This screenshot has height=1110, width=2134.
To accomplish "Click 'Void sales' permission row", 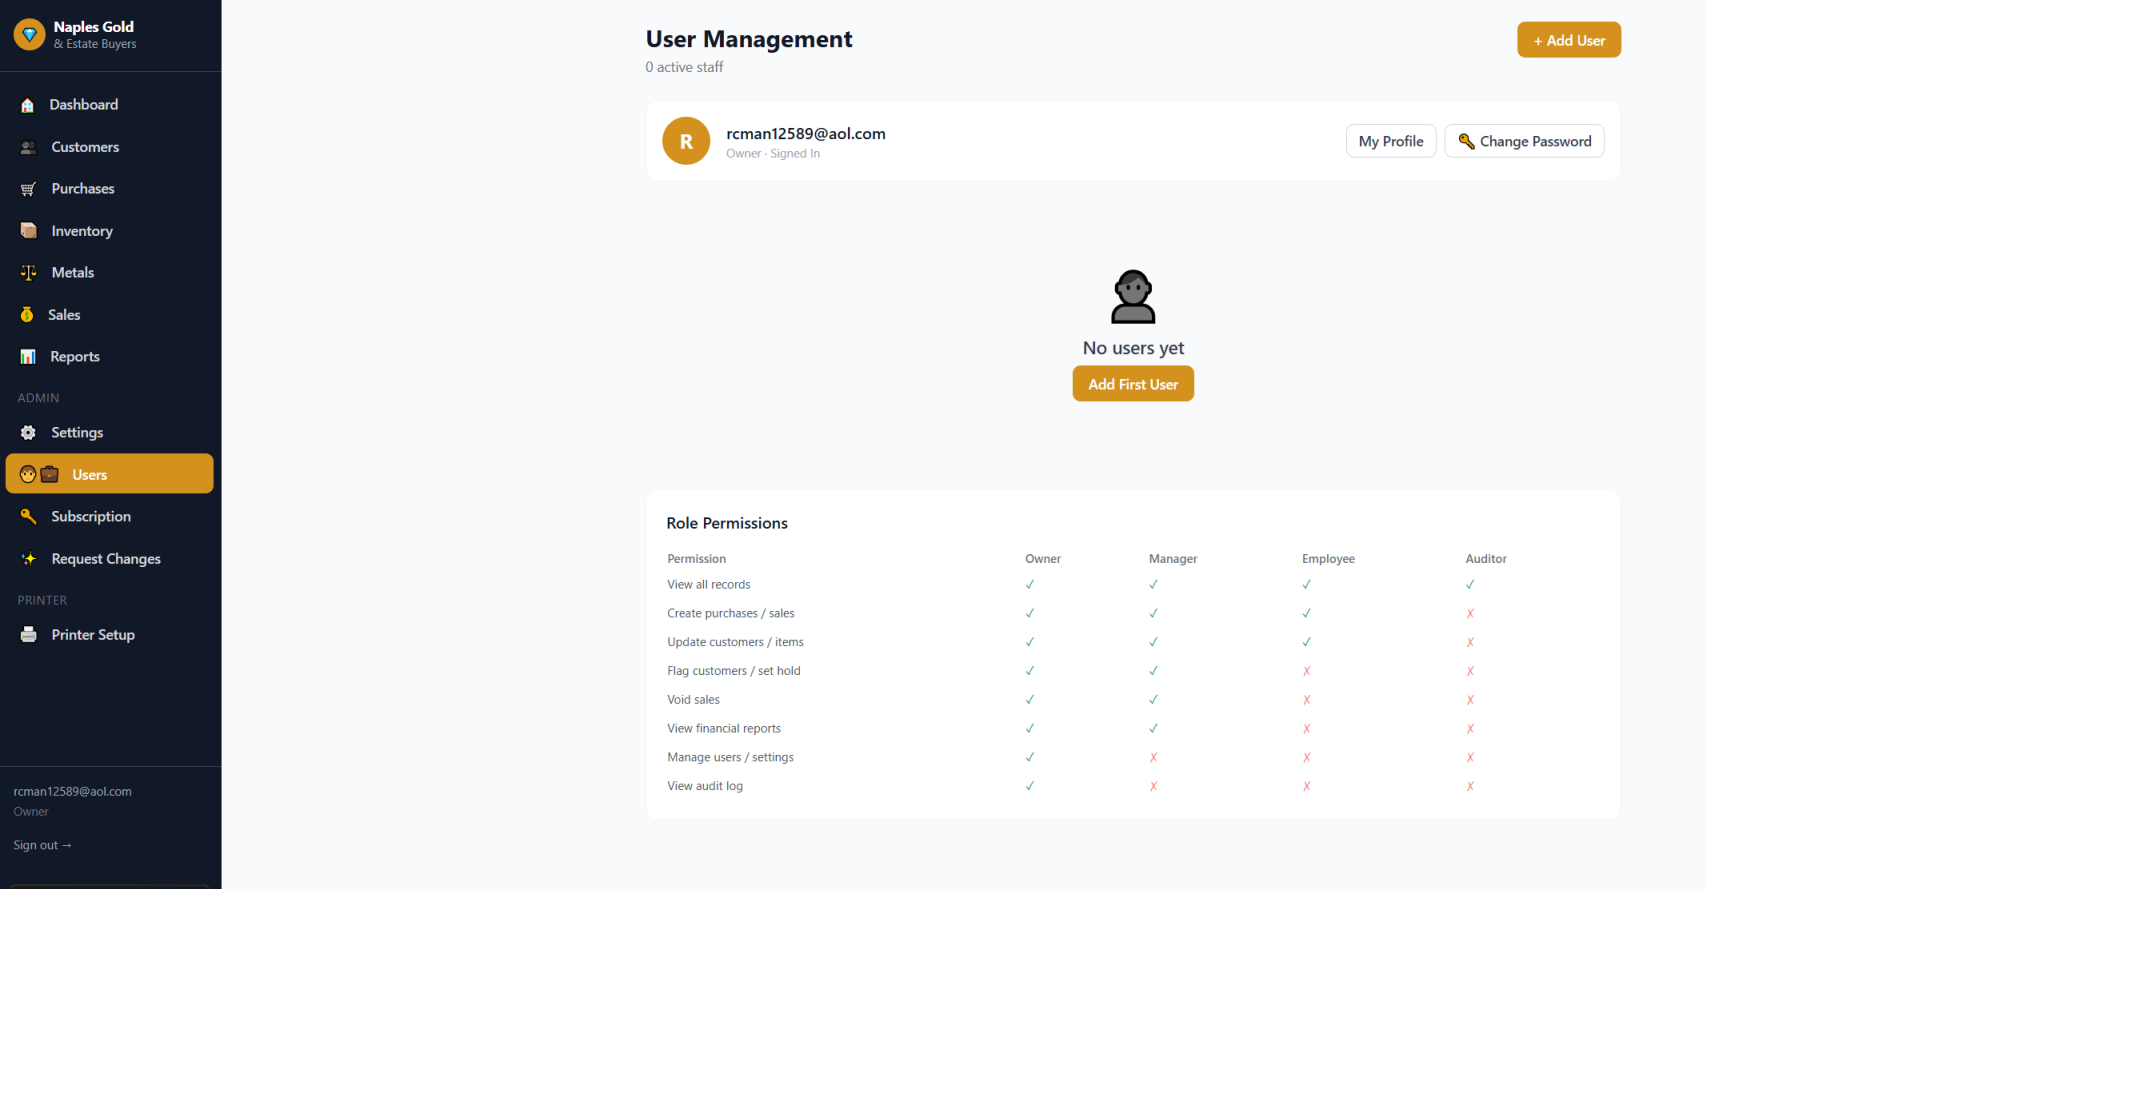I will (1133, 700).
